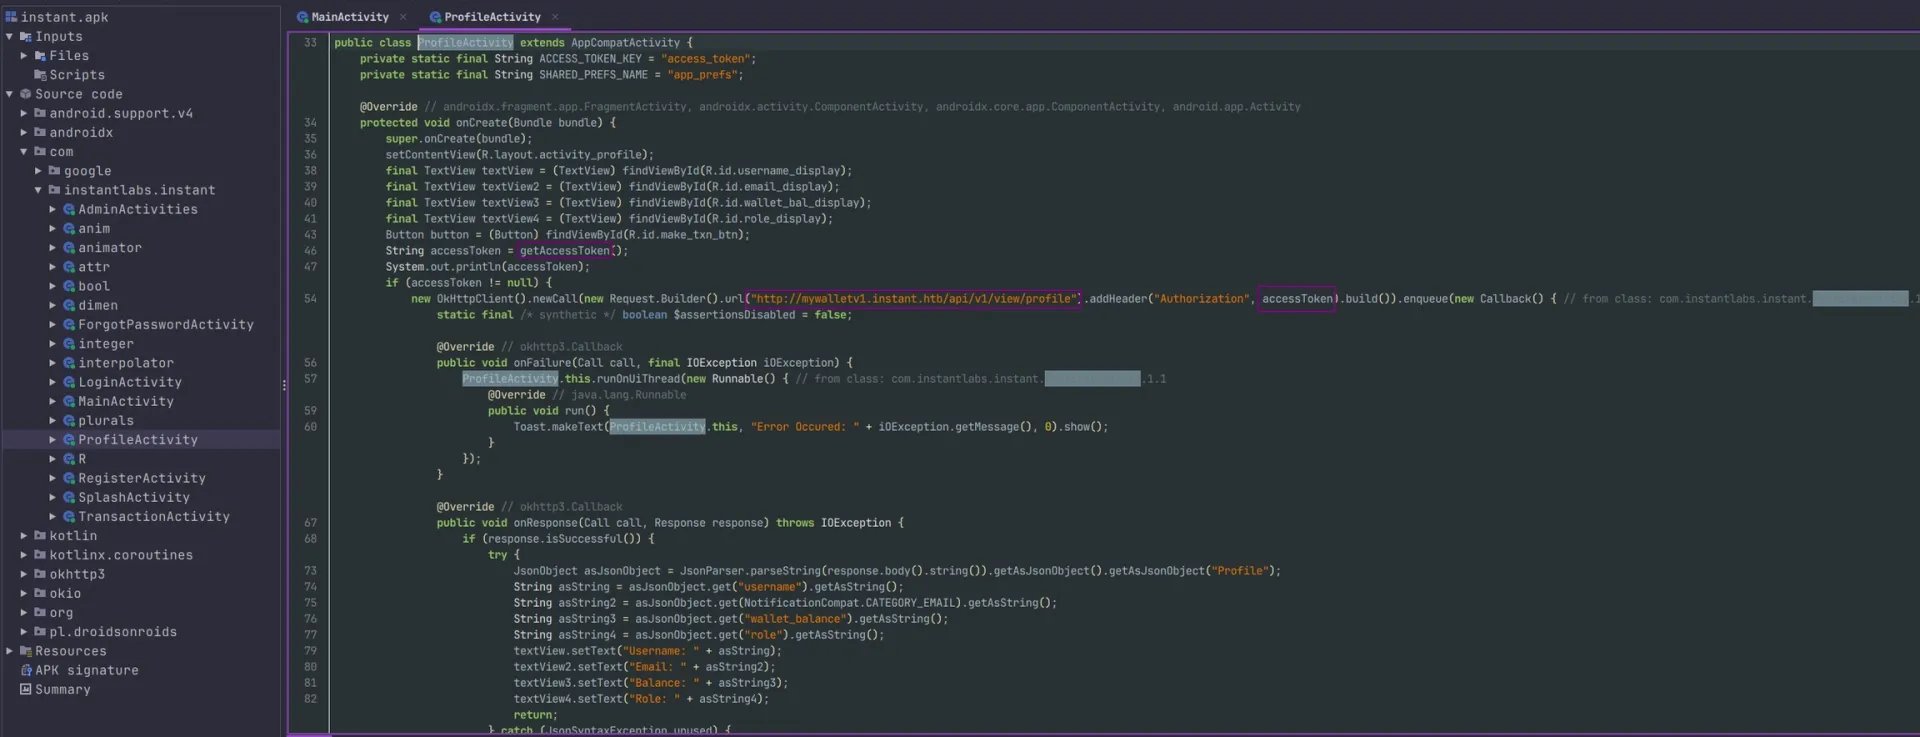Click the kotlinx.coroutines package folder icon
This screenshot has height=737, width=1920.
40,555
